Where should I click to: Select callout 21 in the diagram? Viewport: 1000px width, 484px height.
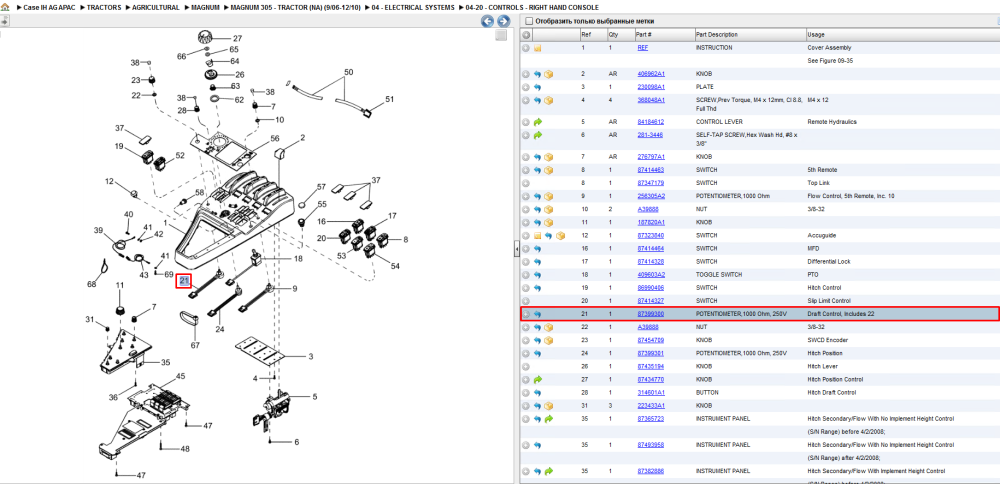point(184,281)
